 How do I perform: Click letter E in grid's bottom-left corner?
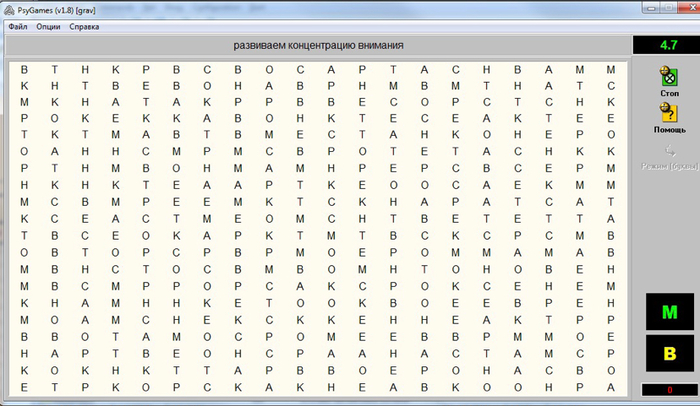click(x=23, y=385)
